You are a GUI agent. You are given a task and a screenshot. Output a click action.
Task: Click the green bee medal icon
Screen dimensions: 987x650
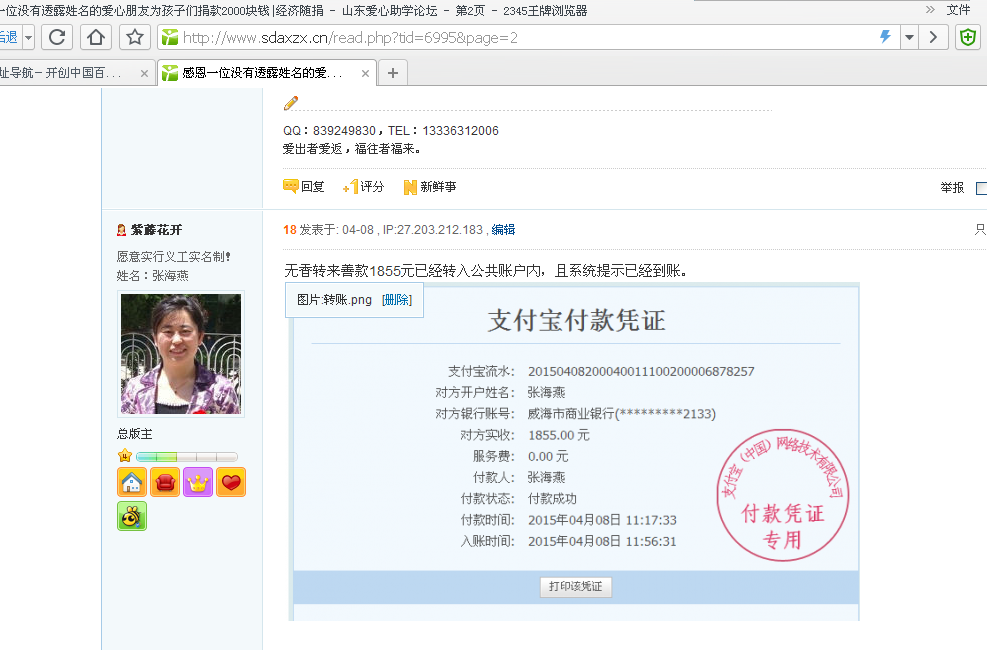coord(132,516)
